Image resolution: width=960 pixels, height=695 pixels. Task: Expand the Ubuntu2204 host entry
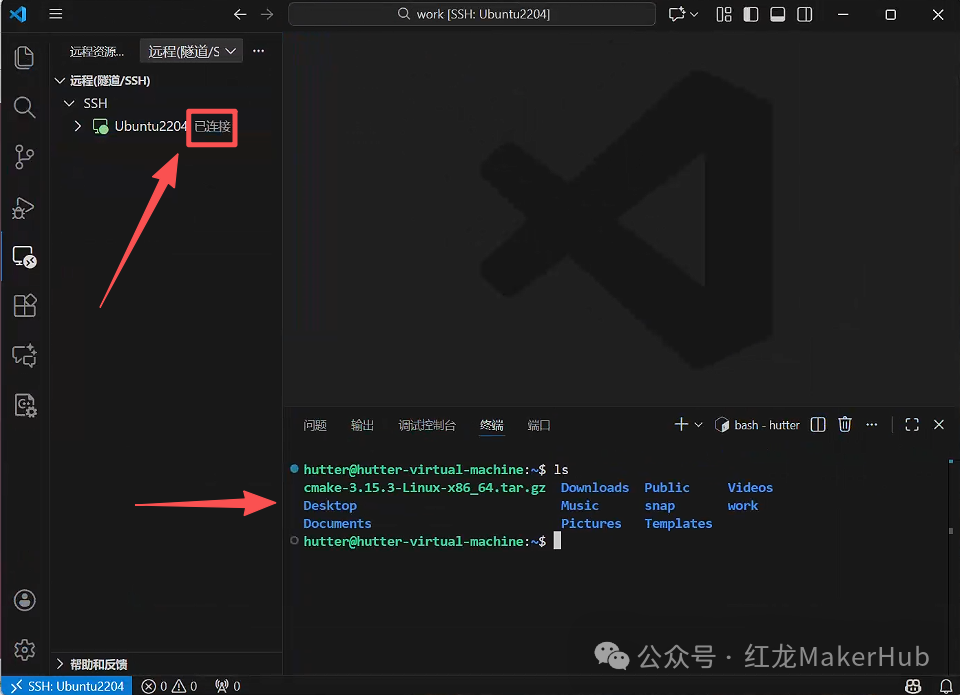(x=78, y=126)
